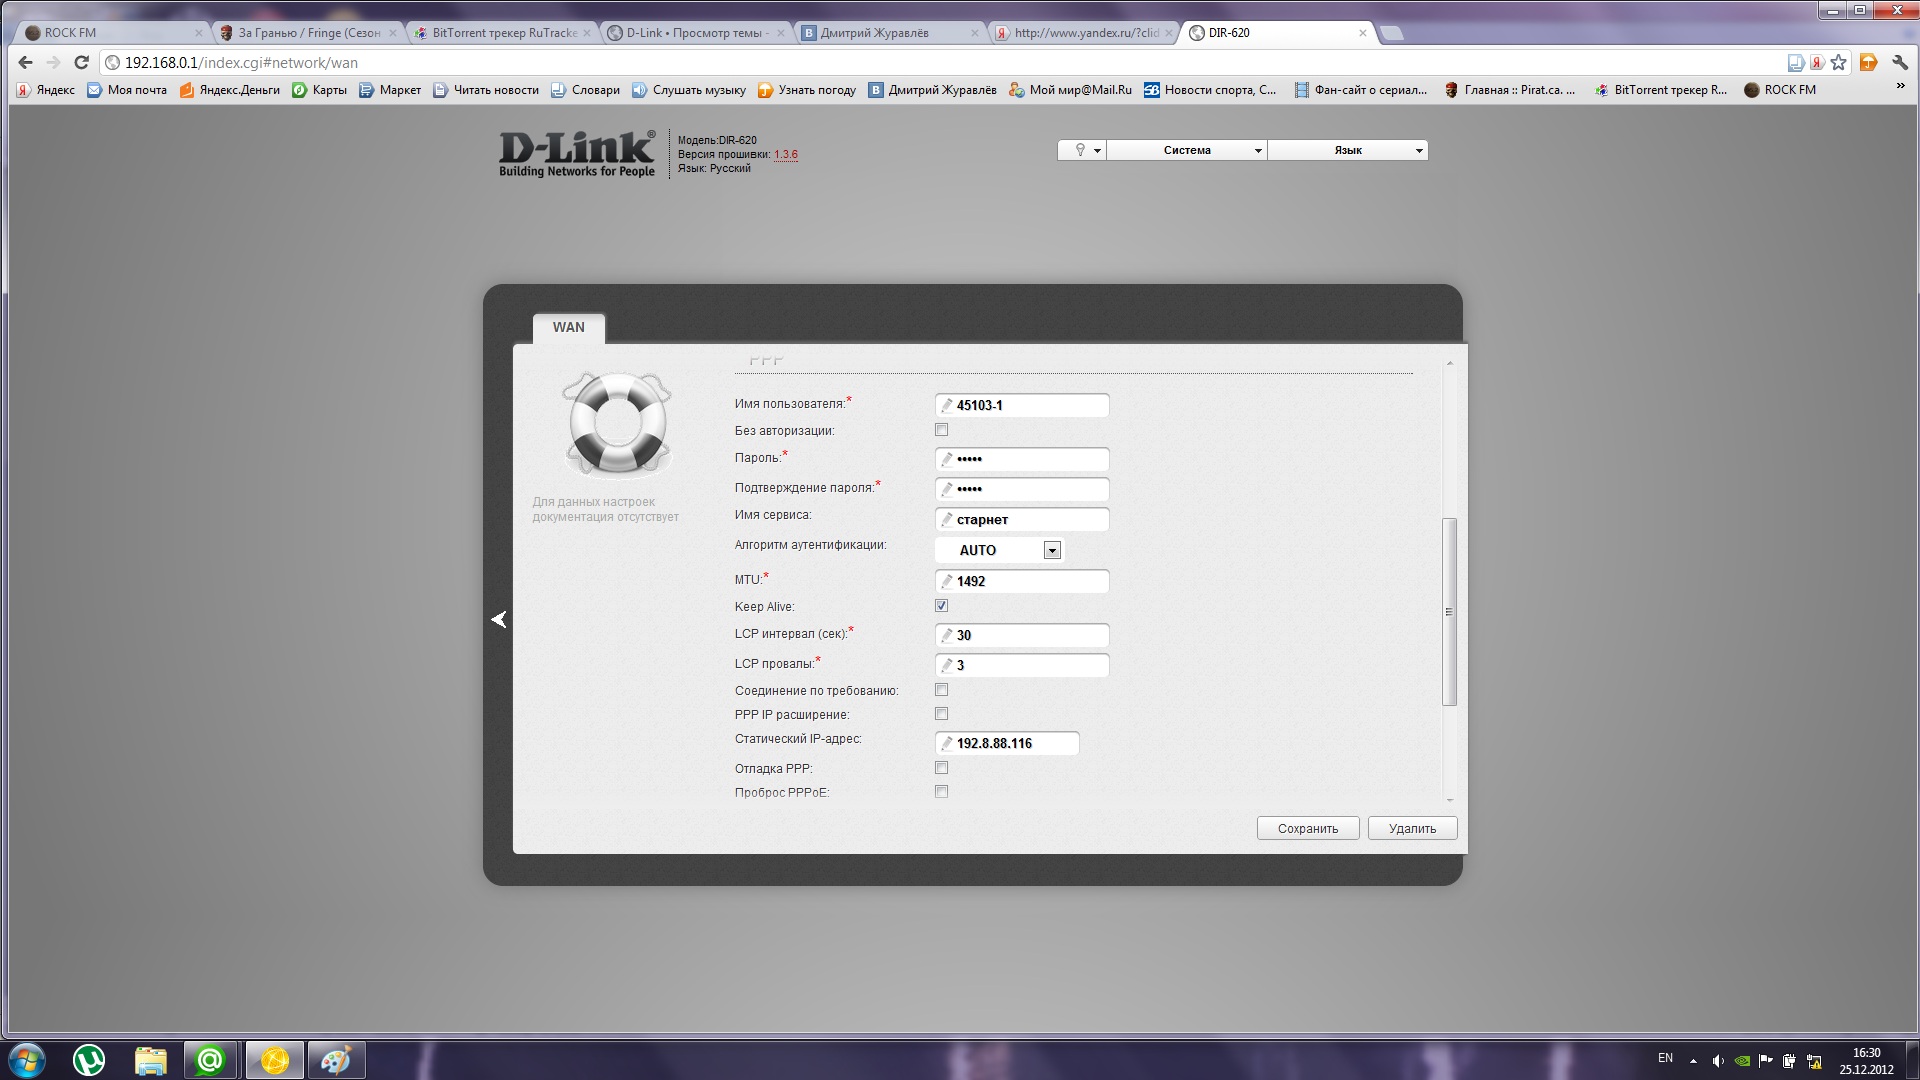This screenshot has height=1080, width=1920.
Task: Click the settings panel vertical scrollbar
Action: [x=1449, y=612]
